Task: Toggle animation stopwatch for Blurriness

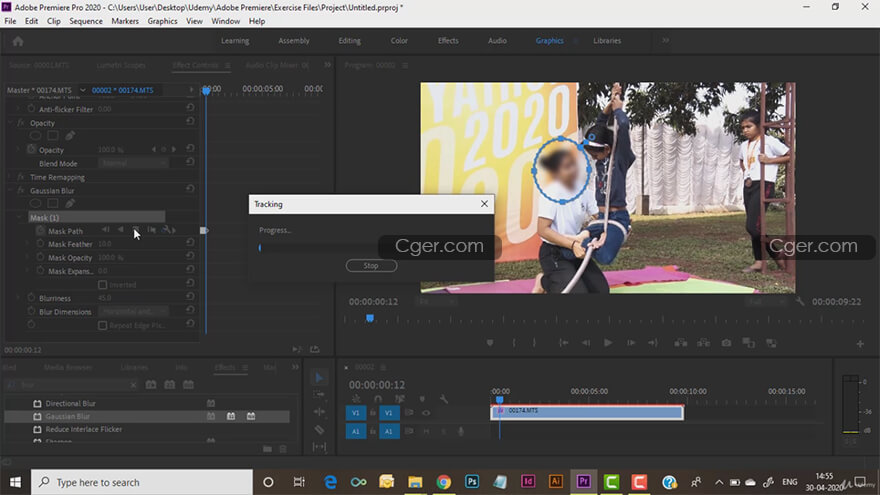Action: coord(31,298)
